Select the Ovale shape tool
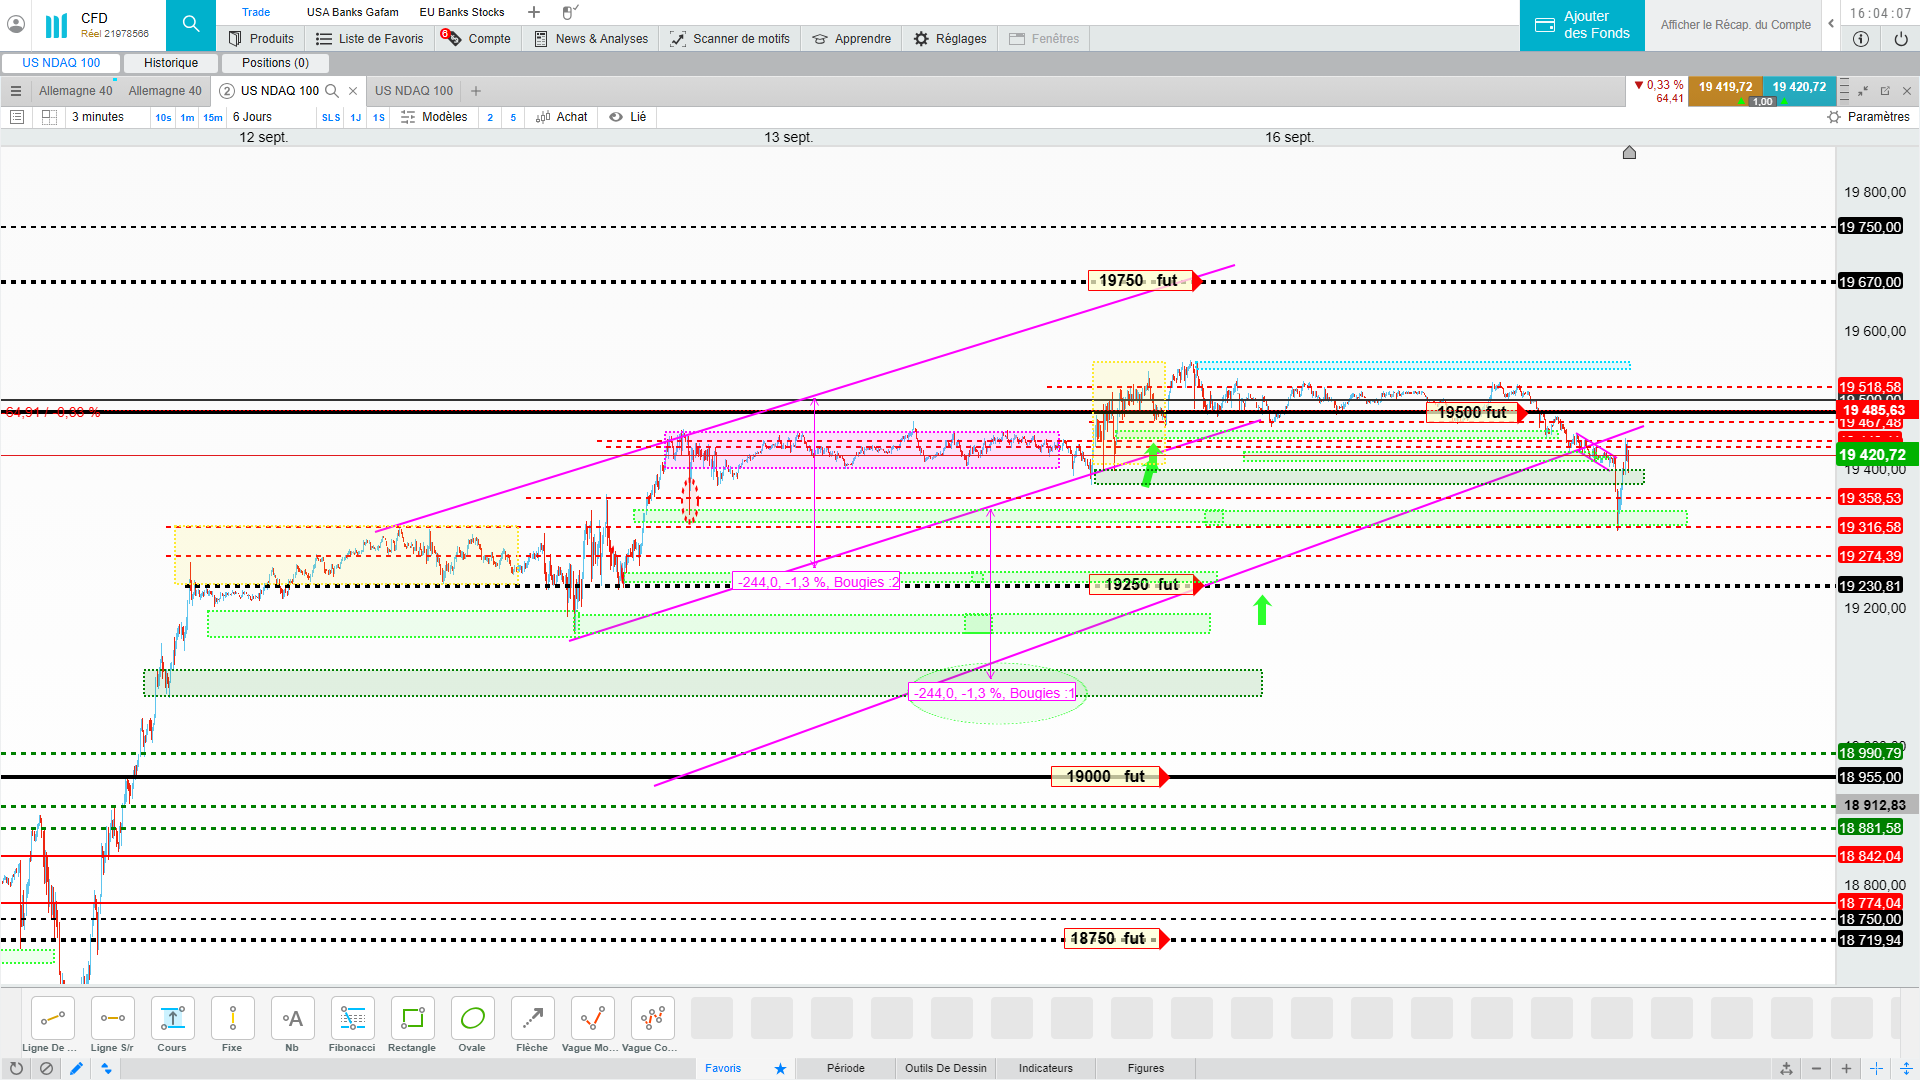The width and height of the screenshot is (1920, 1080). (472, 1019)
